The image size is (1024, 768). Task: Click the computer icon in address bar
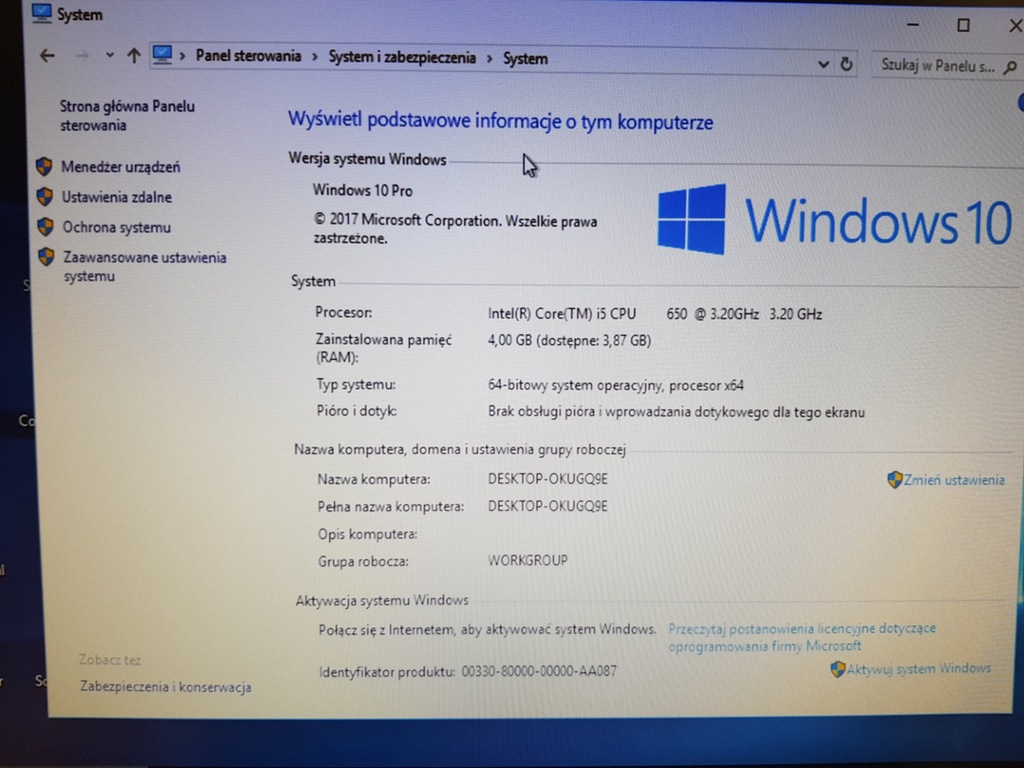(162, 56)
